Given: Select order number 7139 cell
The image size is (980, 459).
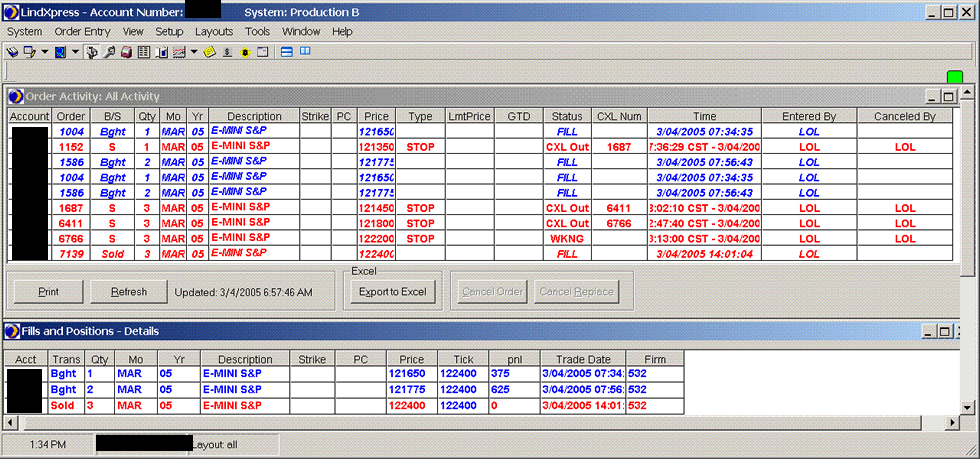Looking at the screenshot, I should click(x=71, y=254).
